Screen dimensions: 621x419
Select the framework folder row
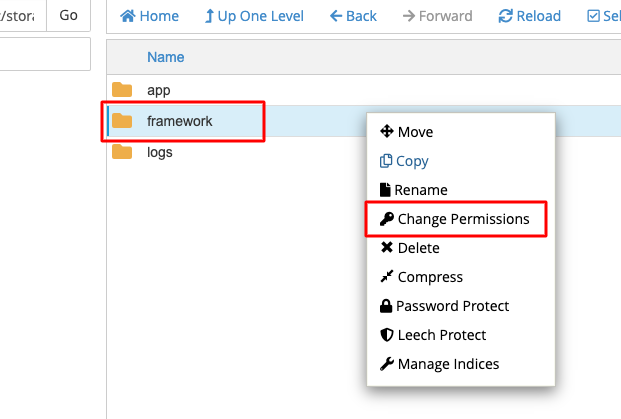pos(180,121)
